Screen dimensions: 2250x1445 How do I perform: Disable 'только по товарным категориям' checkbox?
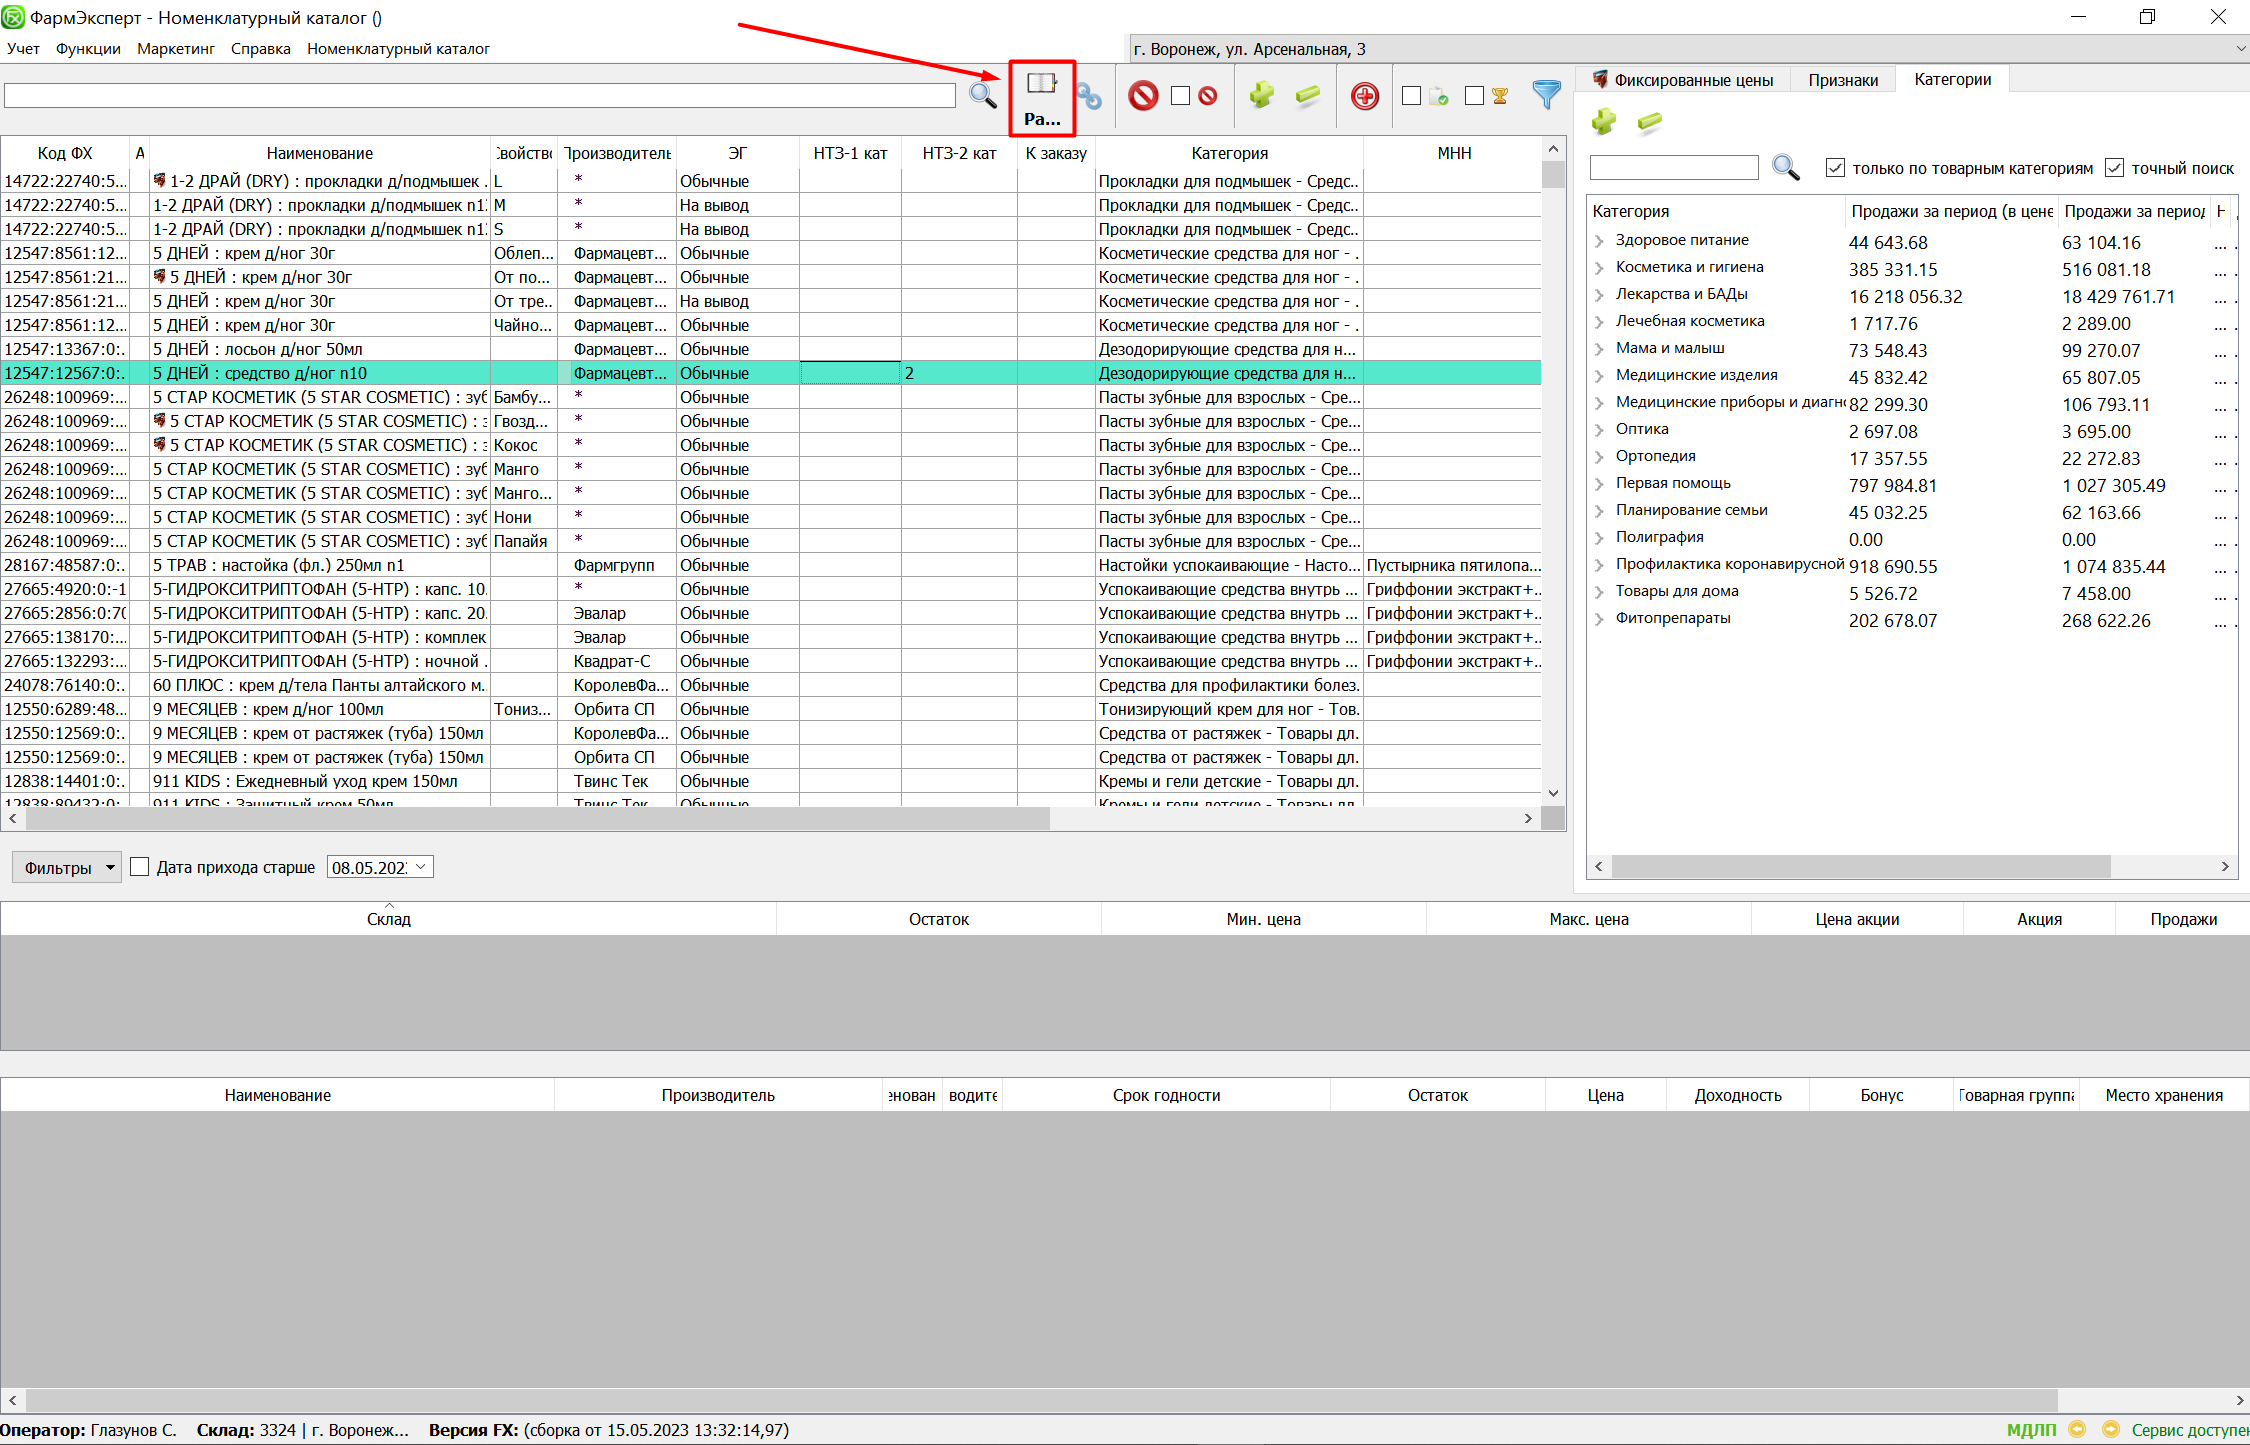click(1835, 168)
